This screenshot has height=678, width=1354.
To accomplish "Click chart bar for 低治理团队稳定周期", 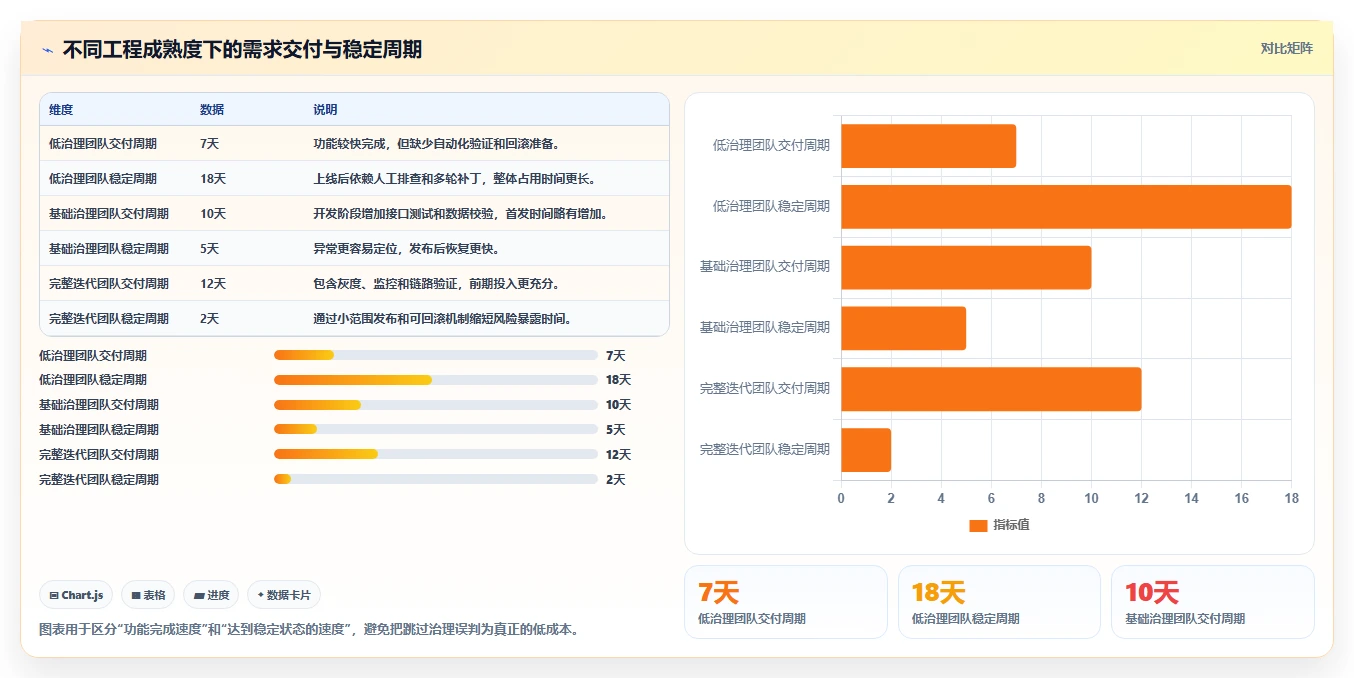I will 1066,206.
